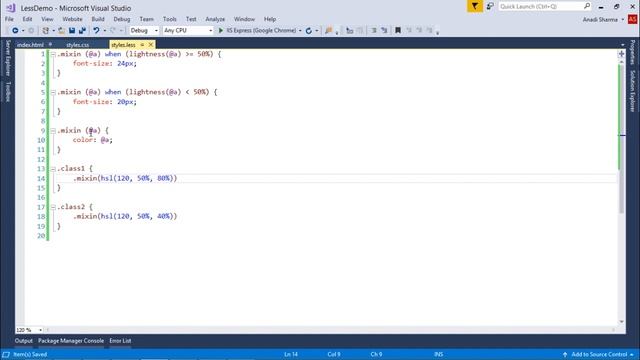Switch to the styles.css tab
This screenshot has height=360, width=640.
pos(78,45)
